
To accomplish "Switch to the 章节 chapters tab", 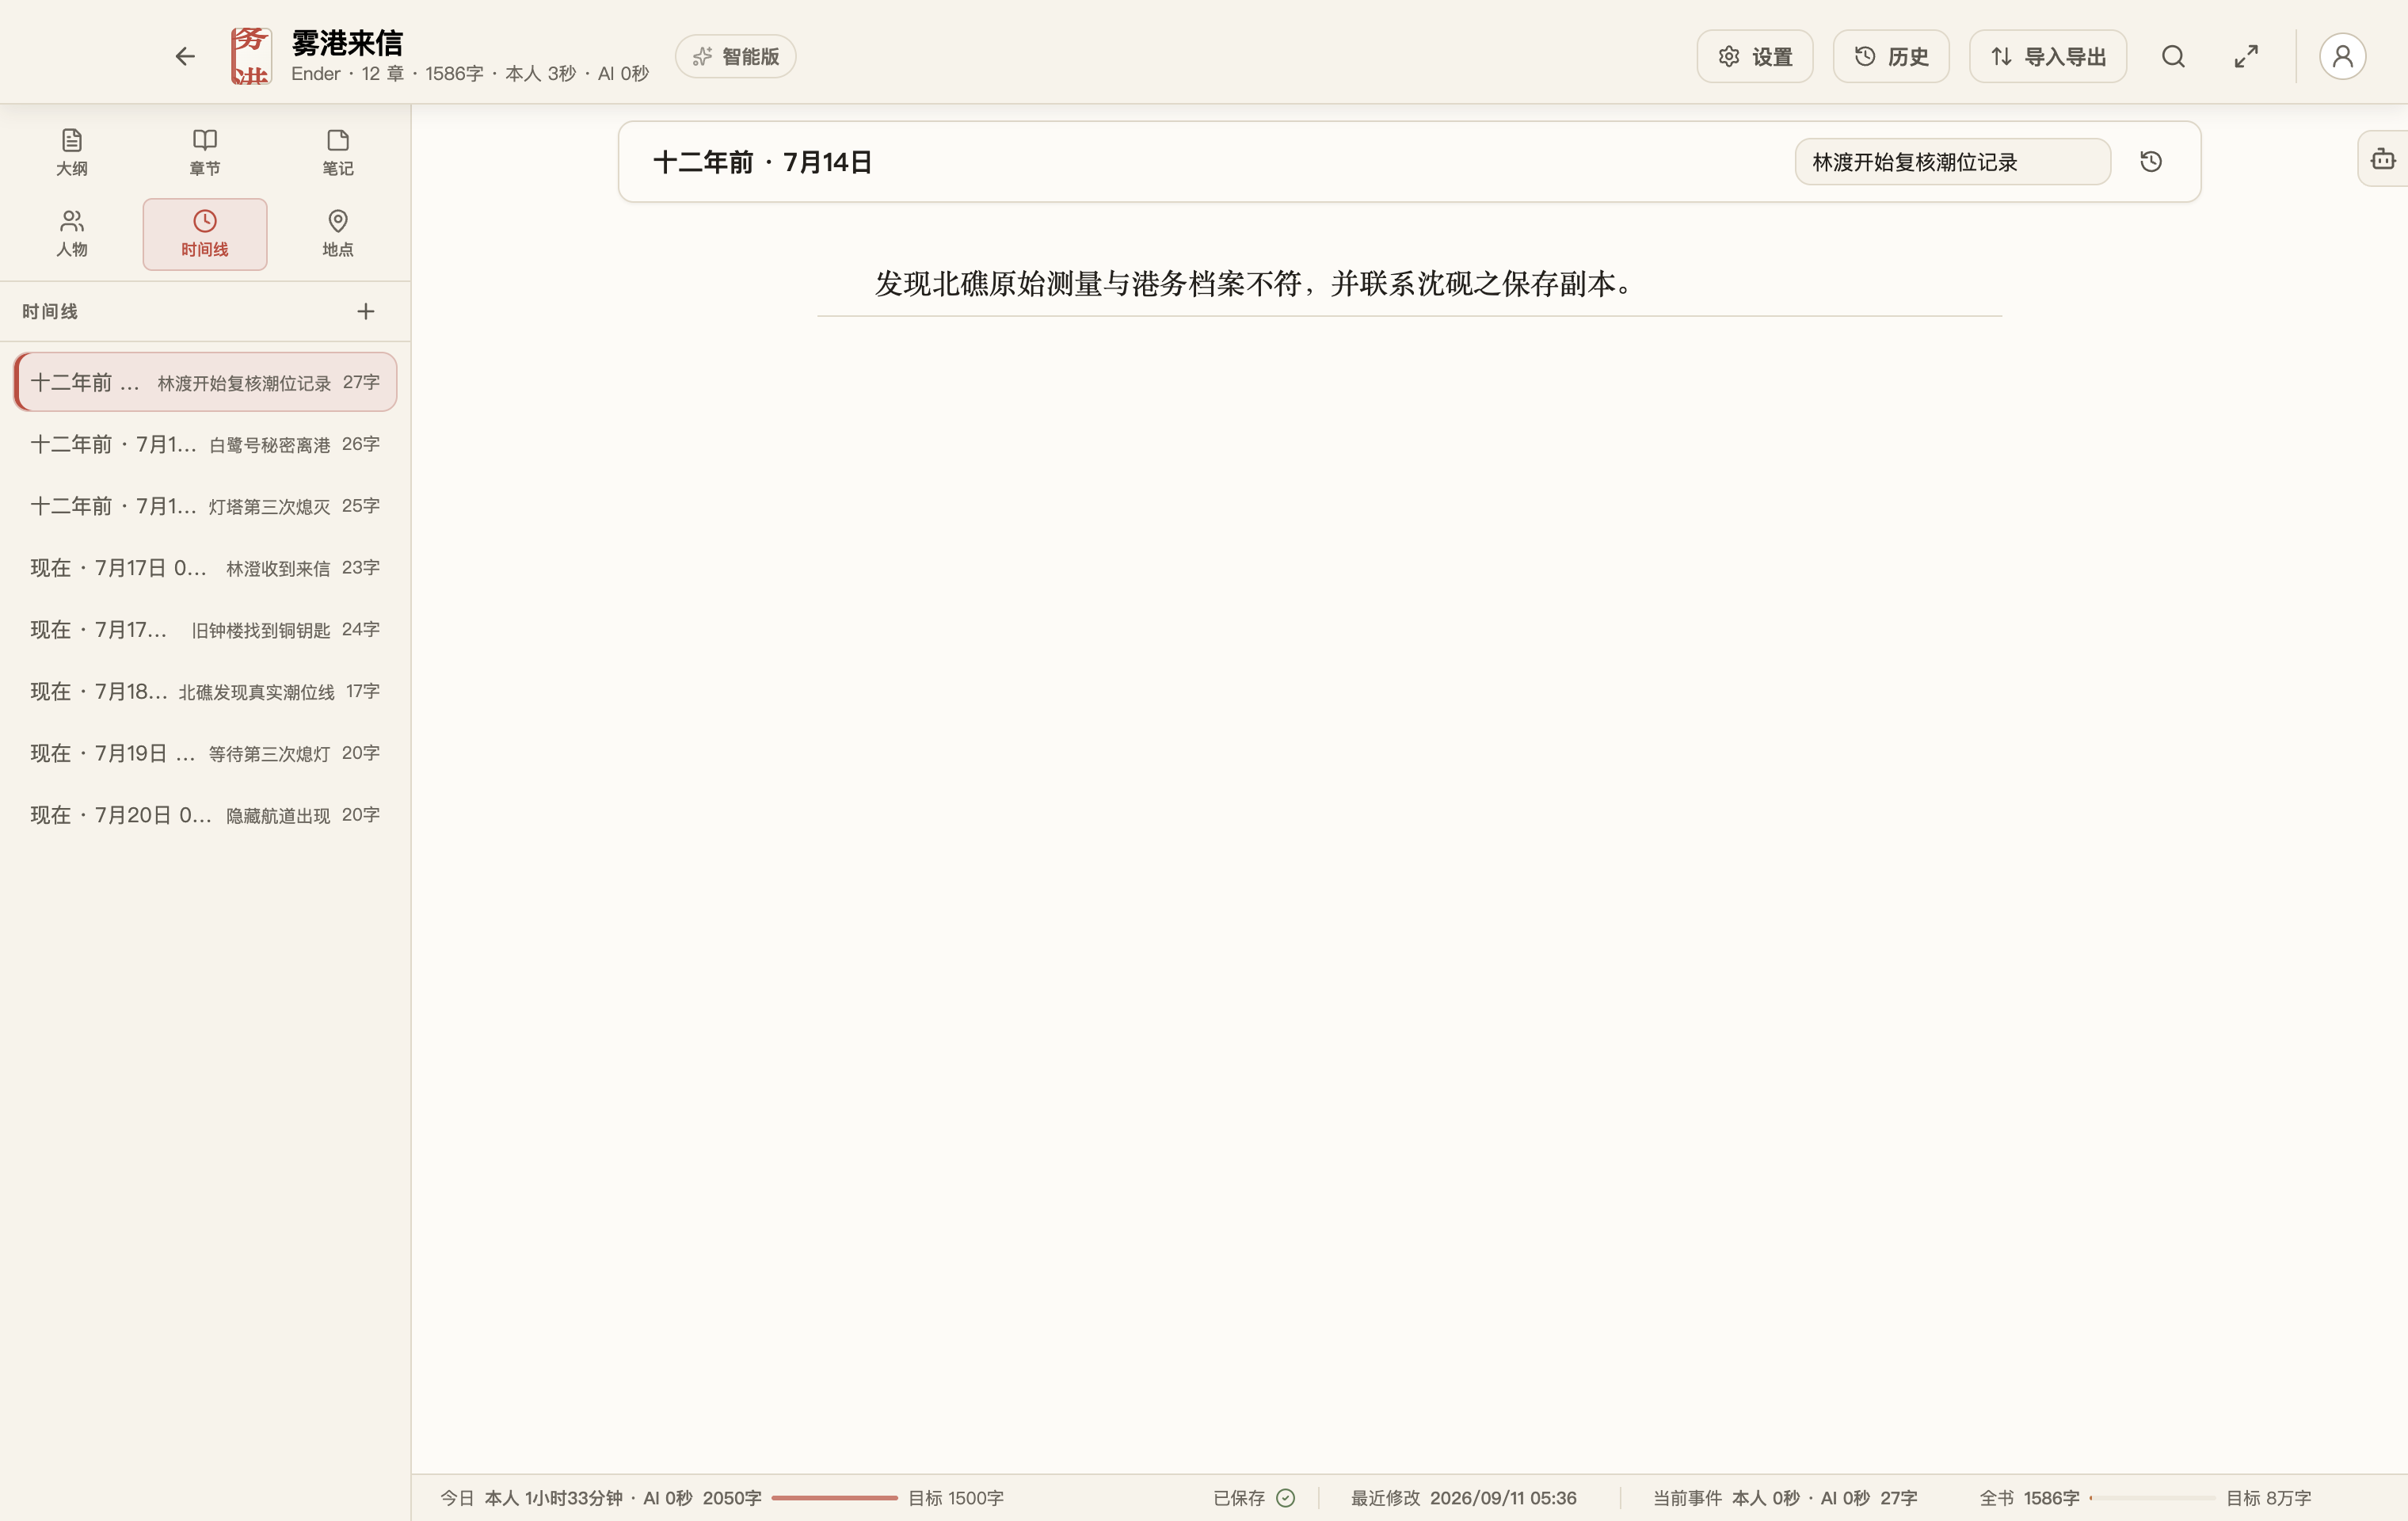I will 205,152.
